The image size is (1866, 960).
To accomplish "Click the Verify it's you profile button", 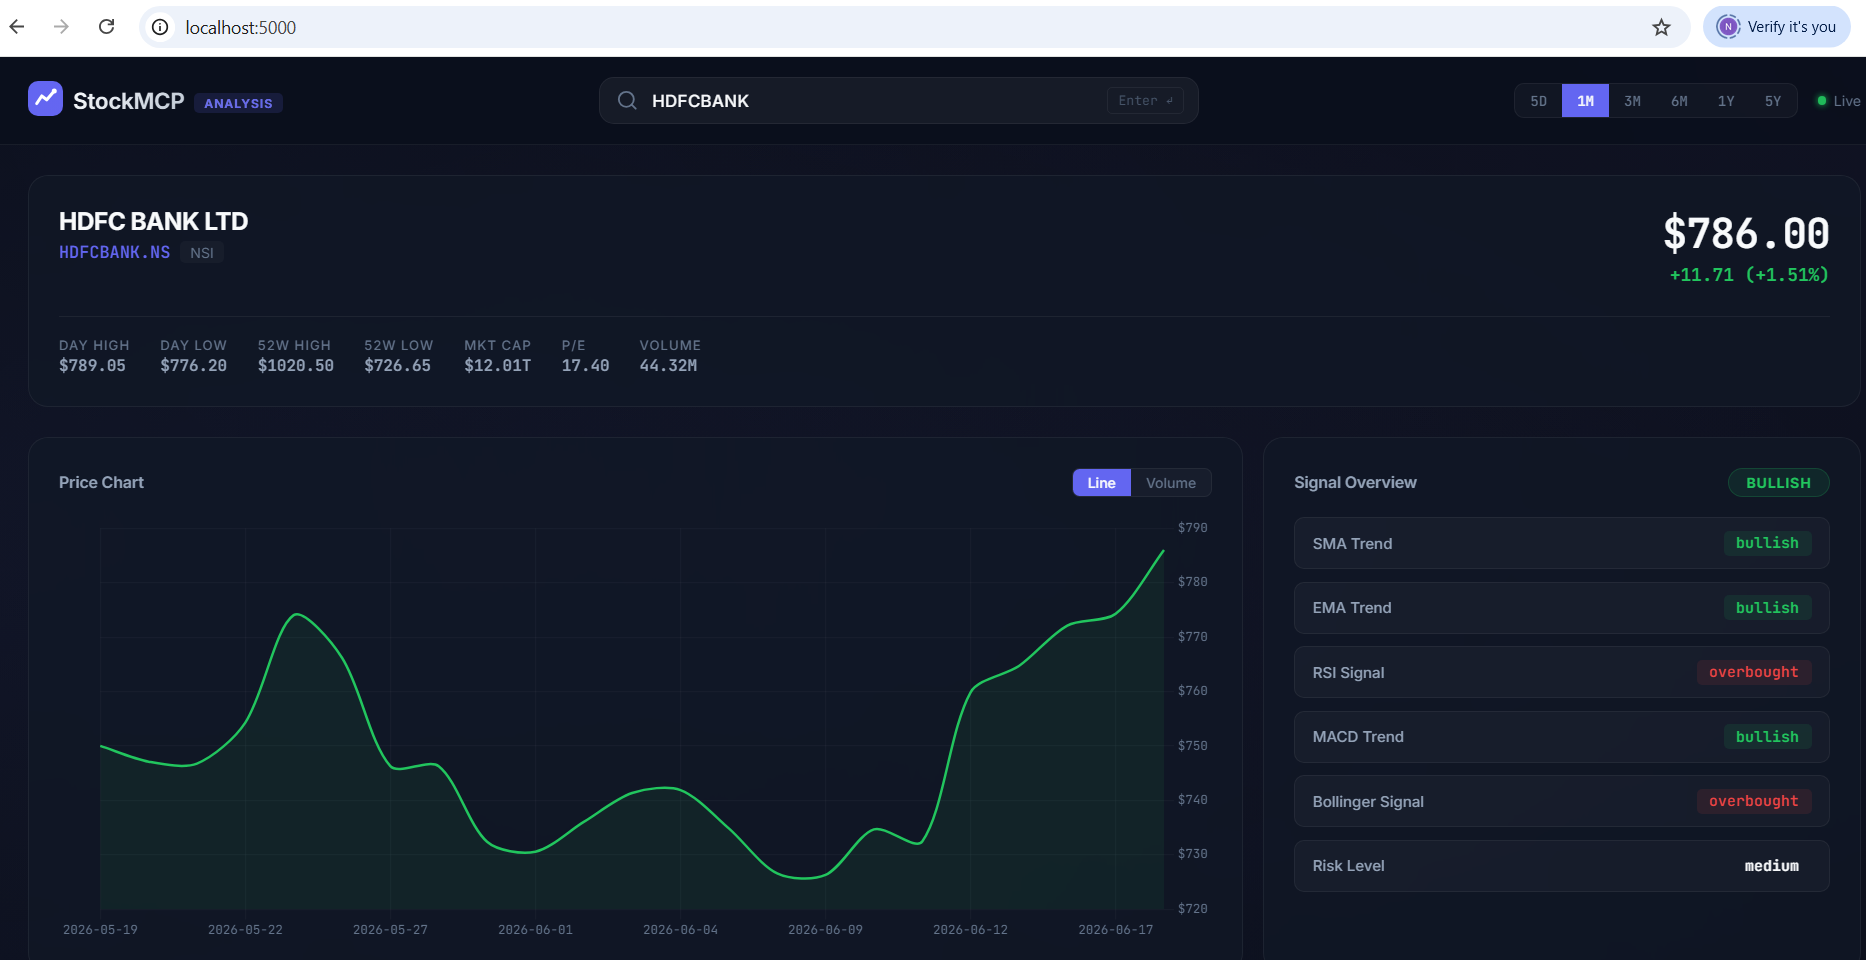I will (1777, 27).
